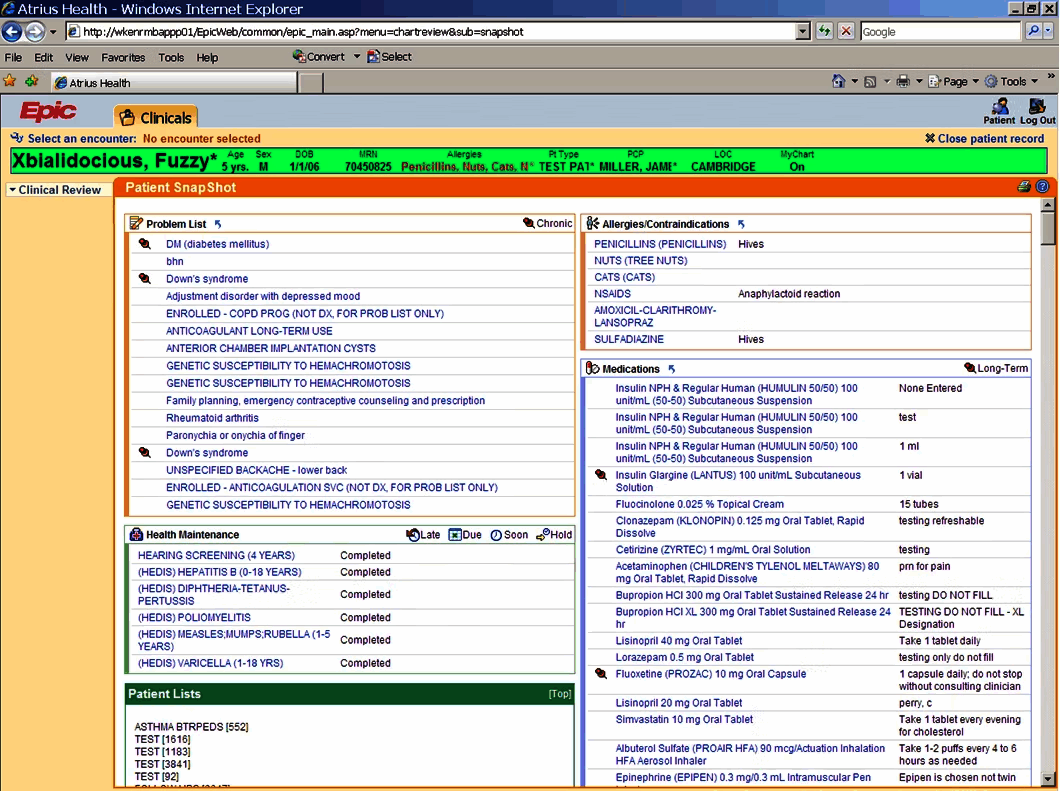
Task: Open the UNSPECIFIED BACKACHE - lower back link
Action: (257, 470)
